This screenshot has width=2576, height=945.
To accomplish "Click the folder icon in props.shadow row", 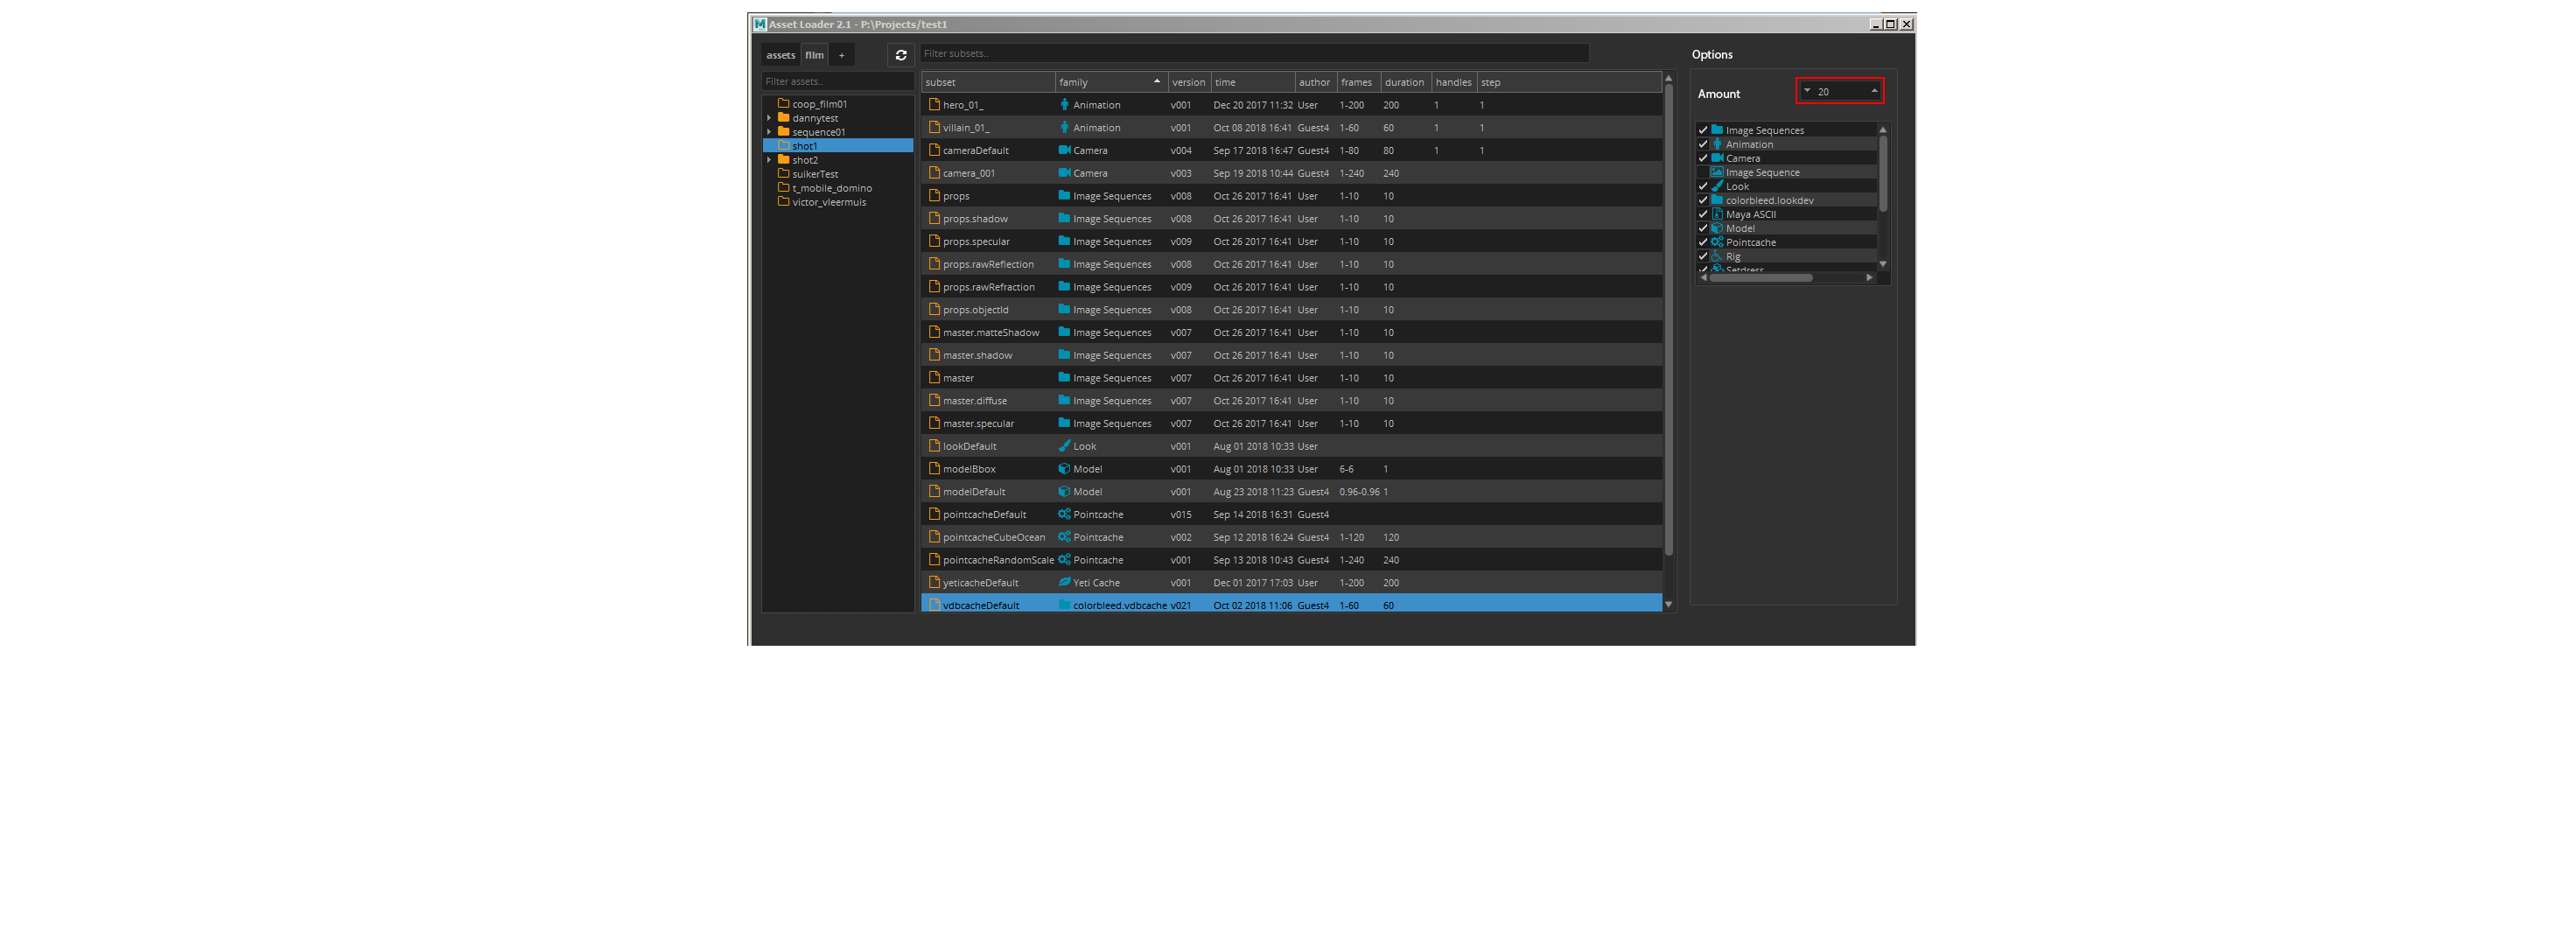I will [x=1064, y=218].
